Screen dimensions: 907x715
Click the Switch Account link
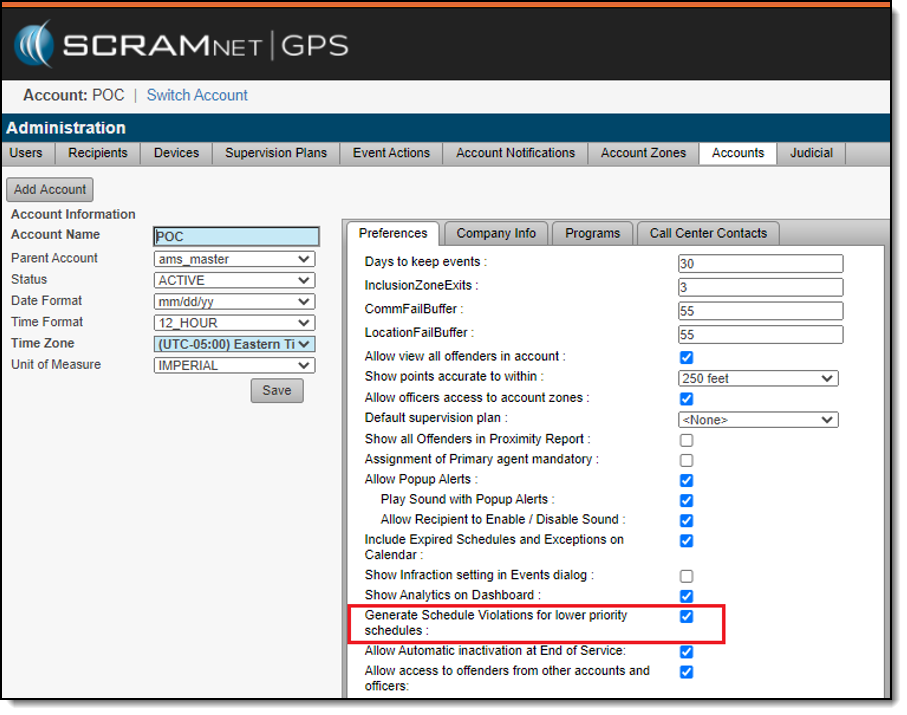197,95
